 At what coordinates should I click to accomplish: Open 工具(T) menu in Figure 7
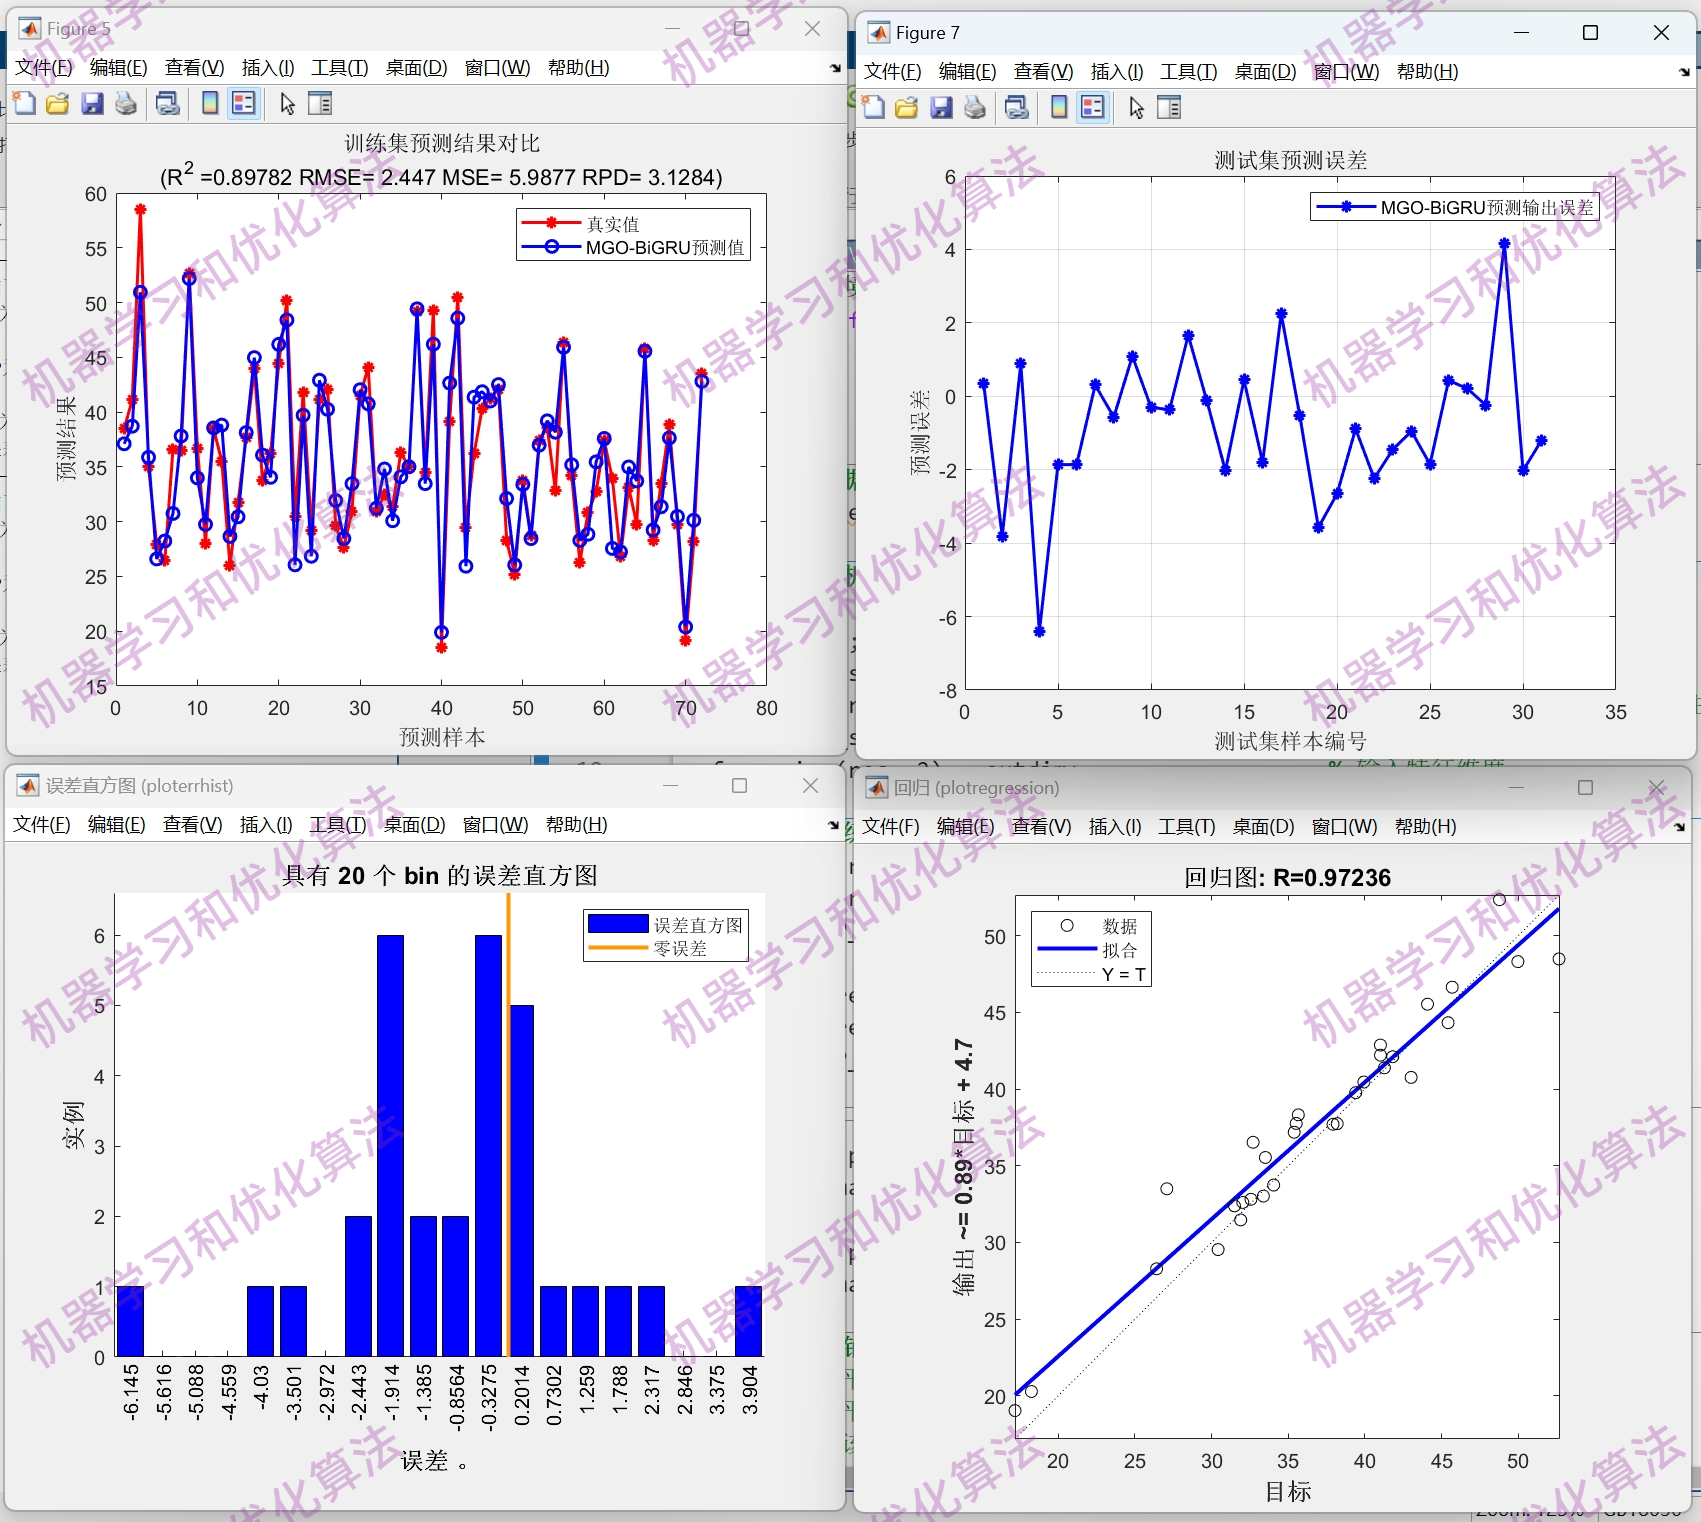tap(1189, 72)
